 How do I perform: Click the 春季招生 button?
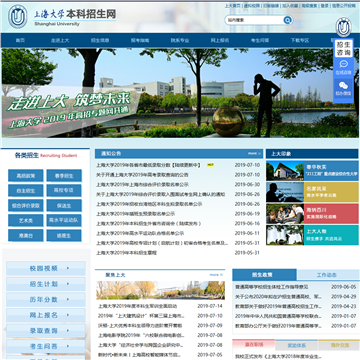tap(64, 176)
